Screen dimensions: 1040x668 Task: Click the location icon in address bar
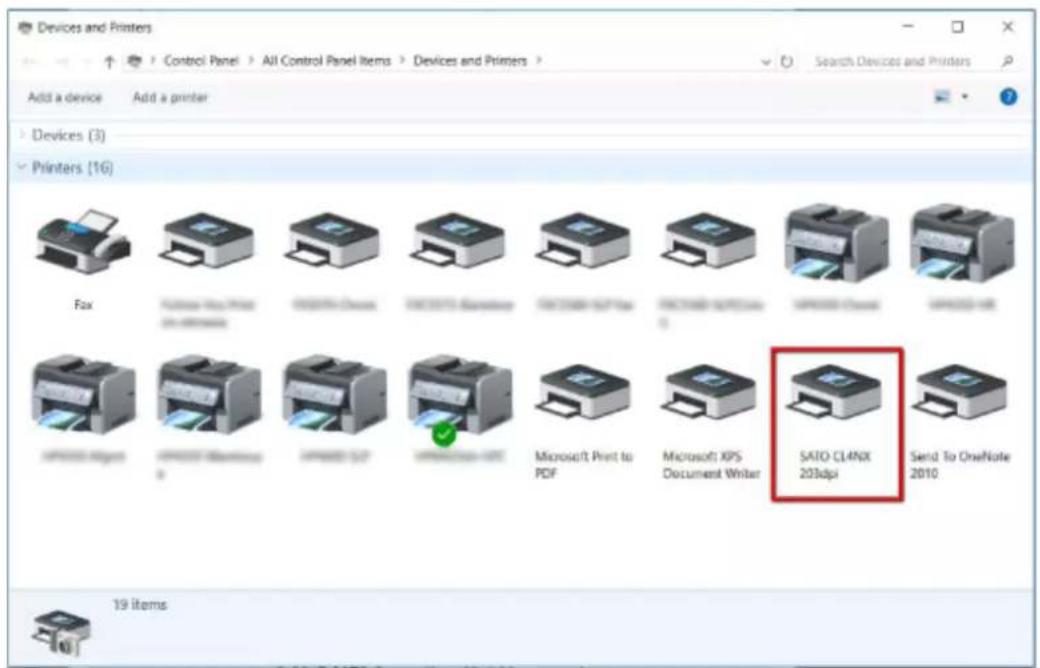click(135, 61)
